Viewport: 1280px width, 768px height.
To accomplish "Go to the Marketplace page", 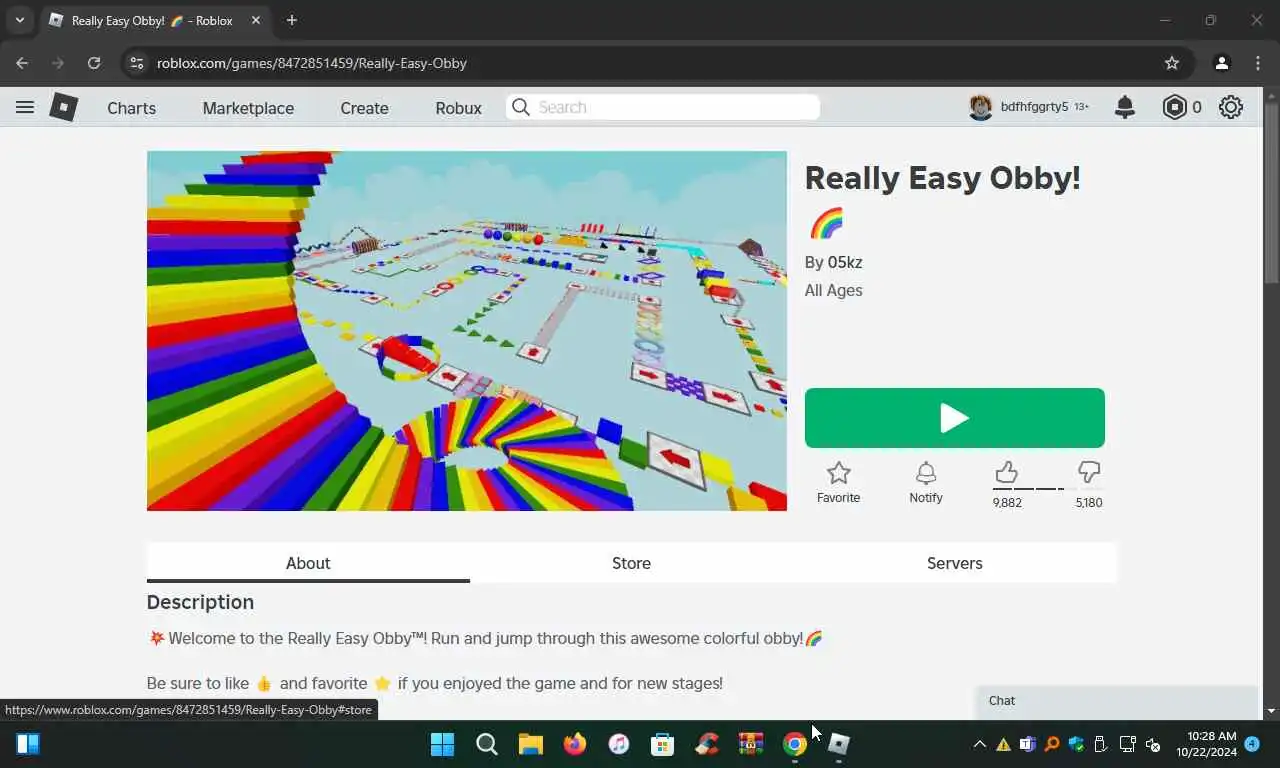I will 248,108.
